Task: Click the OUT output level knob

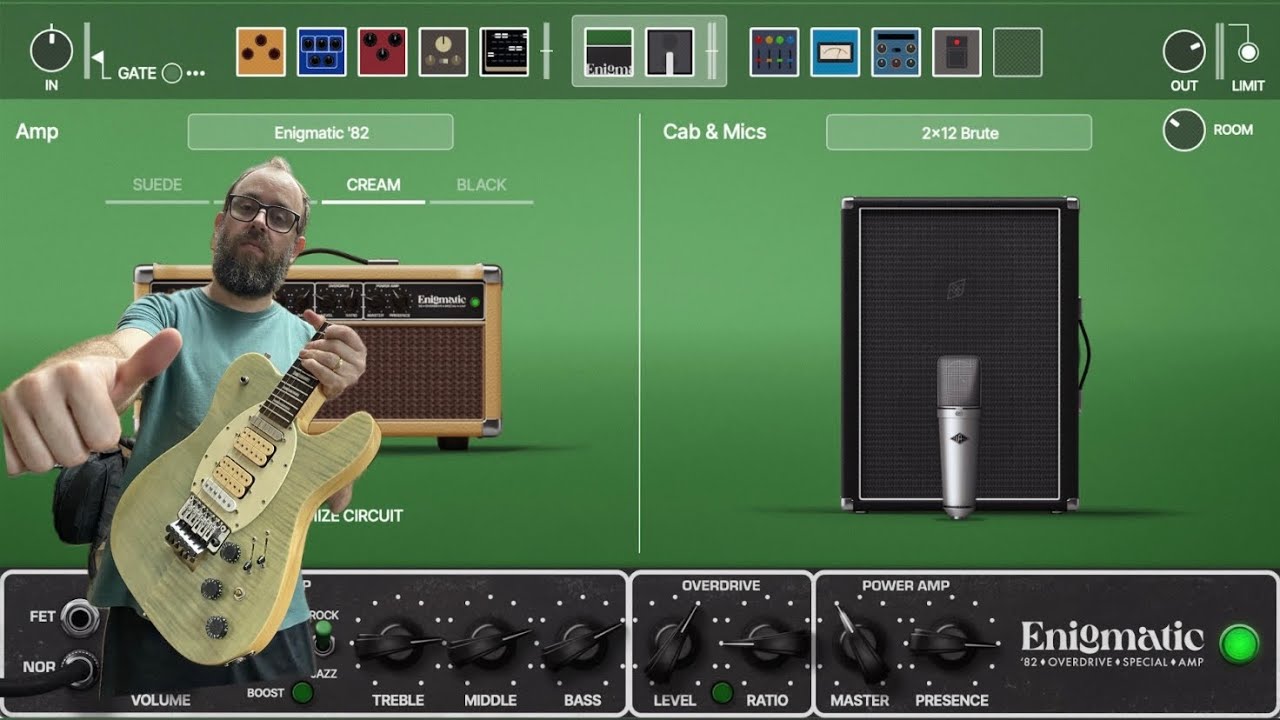Action: click(1184, 50)
